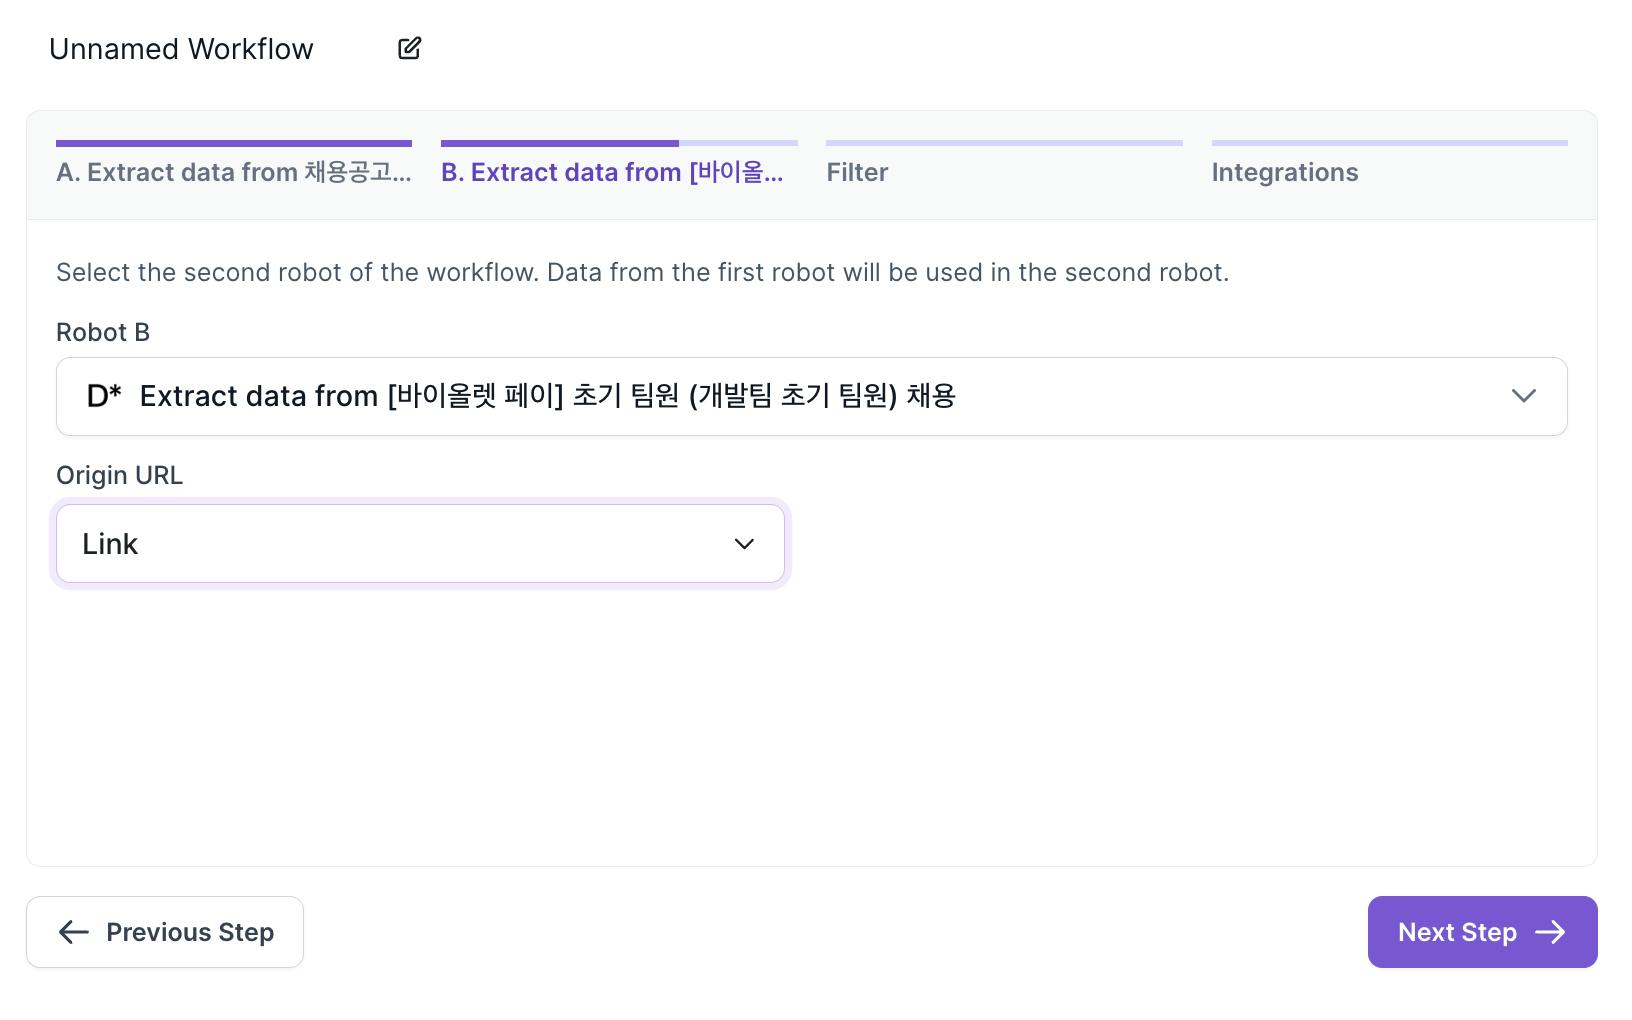Click the Next Step button
Viewport: 1632px width, 1020px height.
coord(1482,932)
